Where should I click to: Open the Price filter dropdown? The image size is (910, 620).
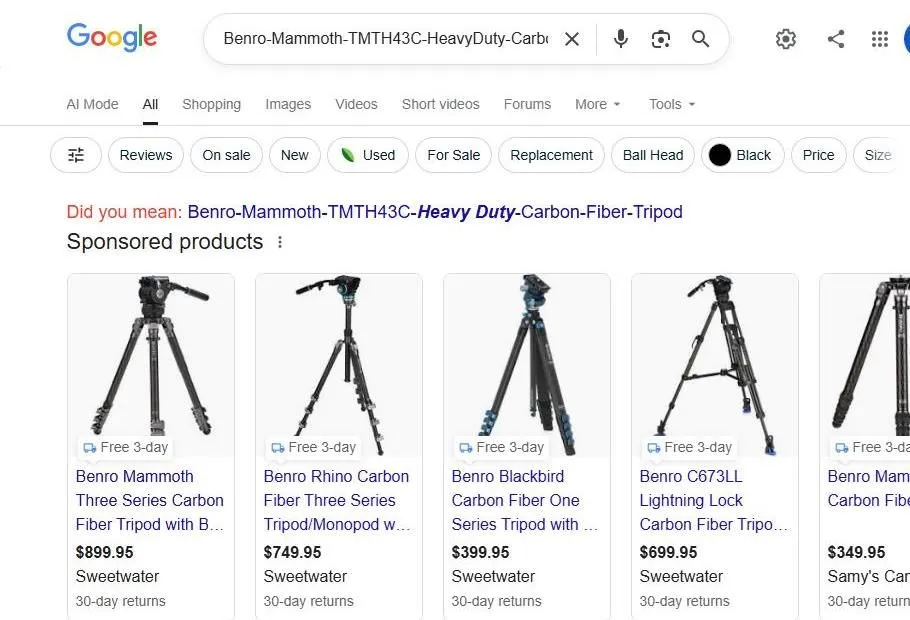tap(818, 155)
